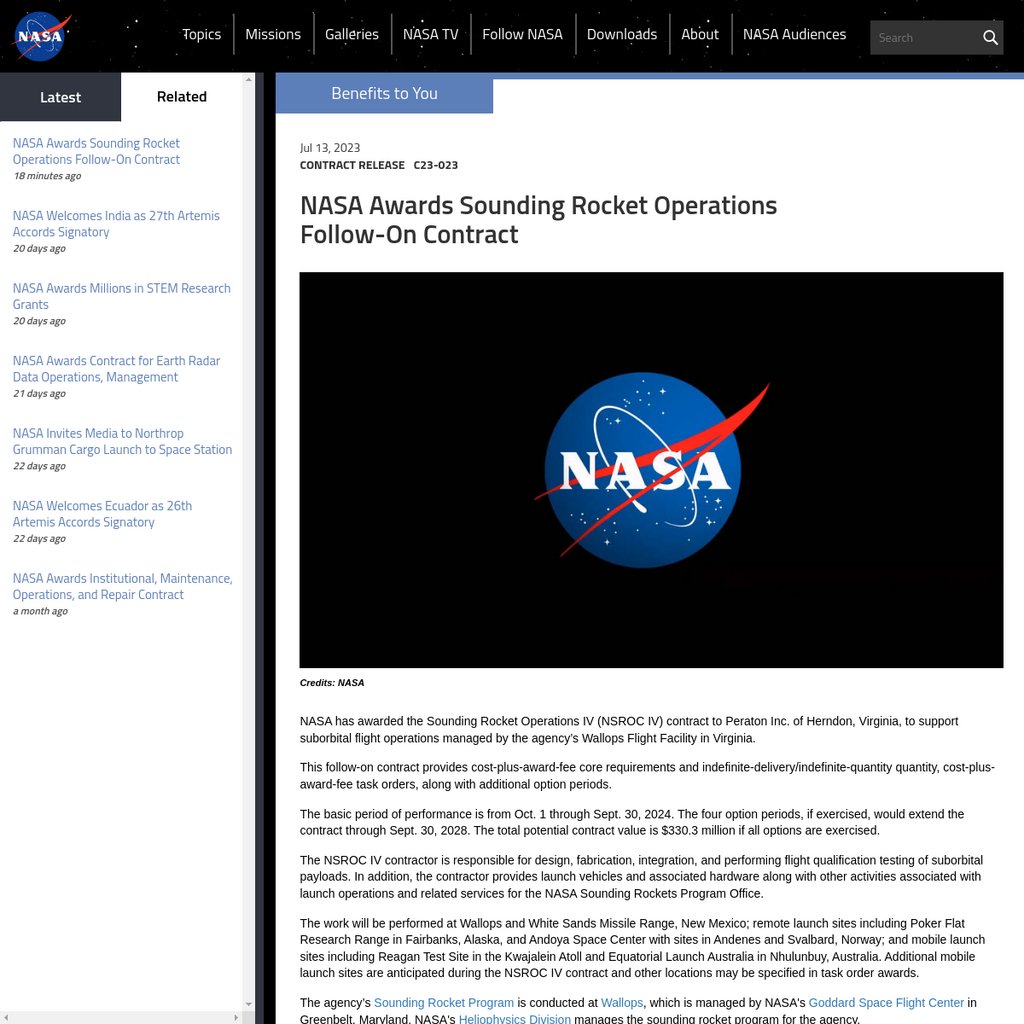This screenshot has height=1024, width=1024.
Task: Open the Missions menu
Action: (273, 34)
